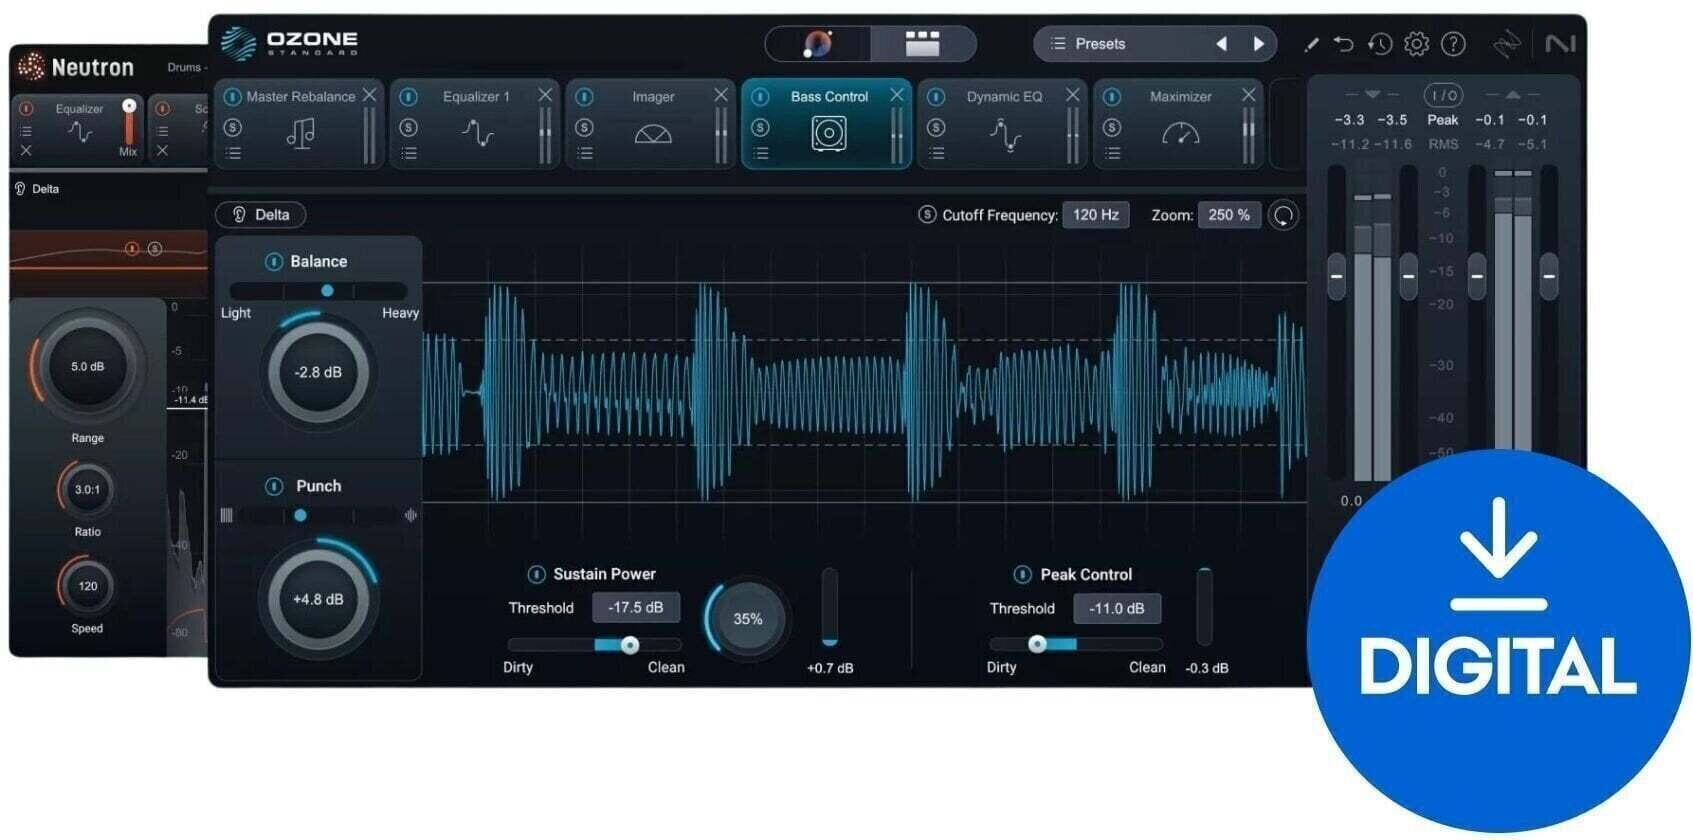Select the Dynamic EQ module icon

[x=1005, y=134]
